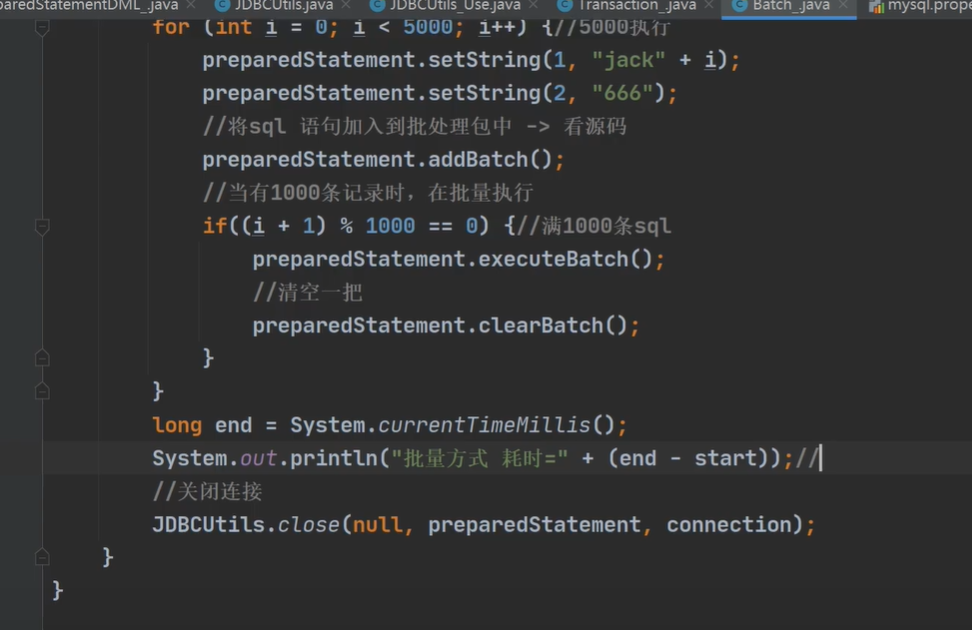The image size is (972, 630).
Task: Click the "666" string literal
Action: (622, 93)
